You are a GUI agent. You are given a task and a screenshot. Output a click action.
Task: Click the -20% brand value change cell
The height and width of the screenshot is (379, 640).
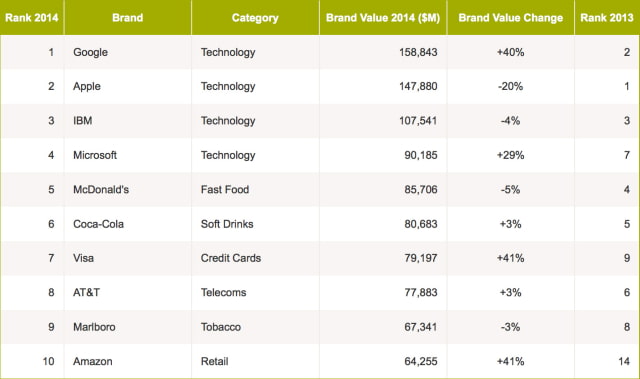coord(511,86)
